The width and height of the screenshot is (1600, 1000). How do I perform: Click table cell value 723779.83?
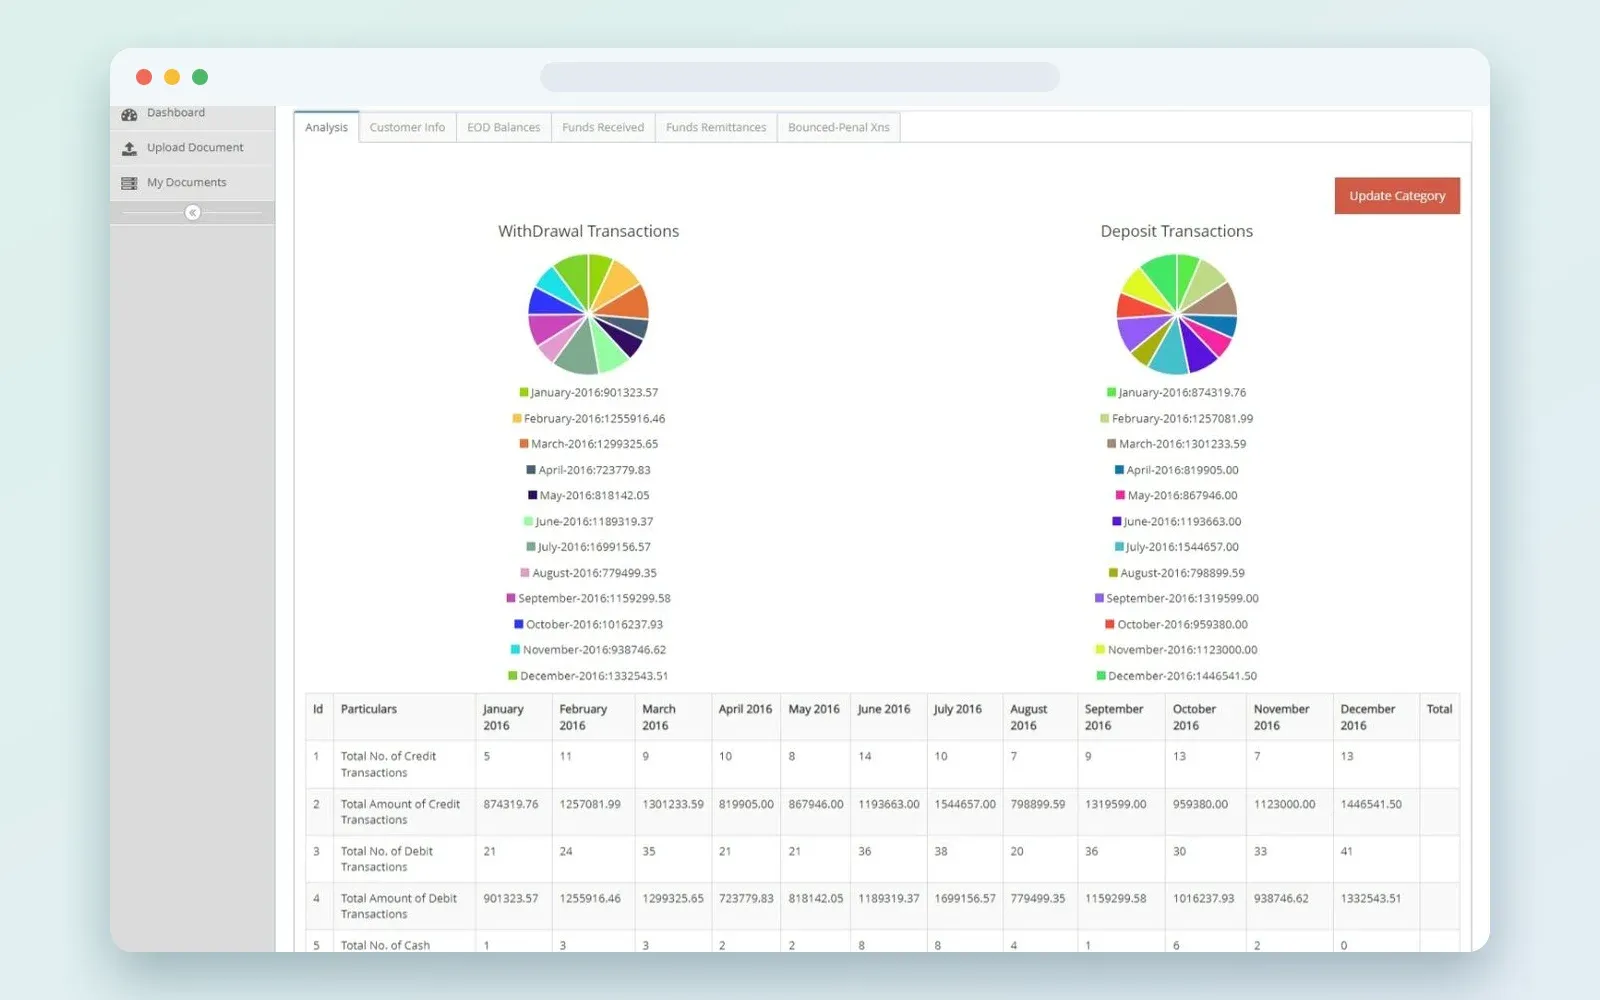(x=746, y=899)
